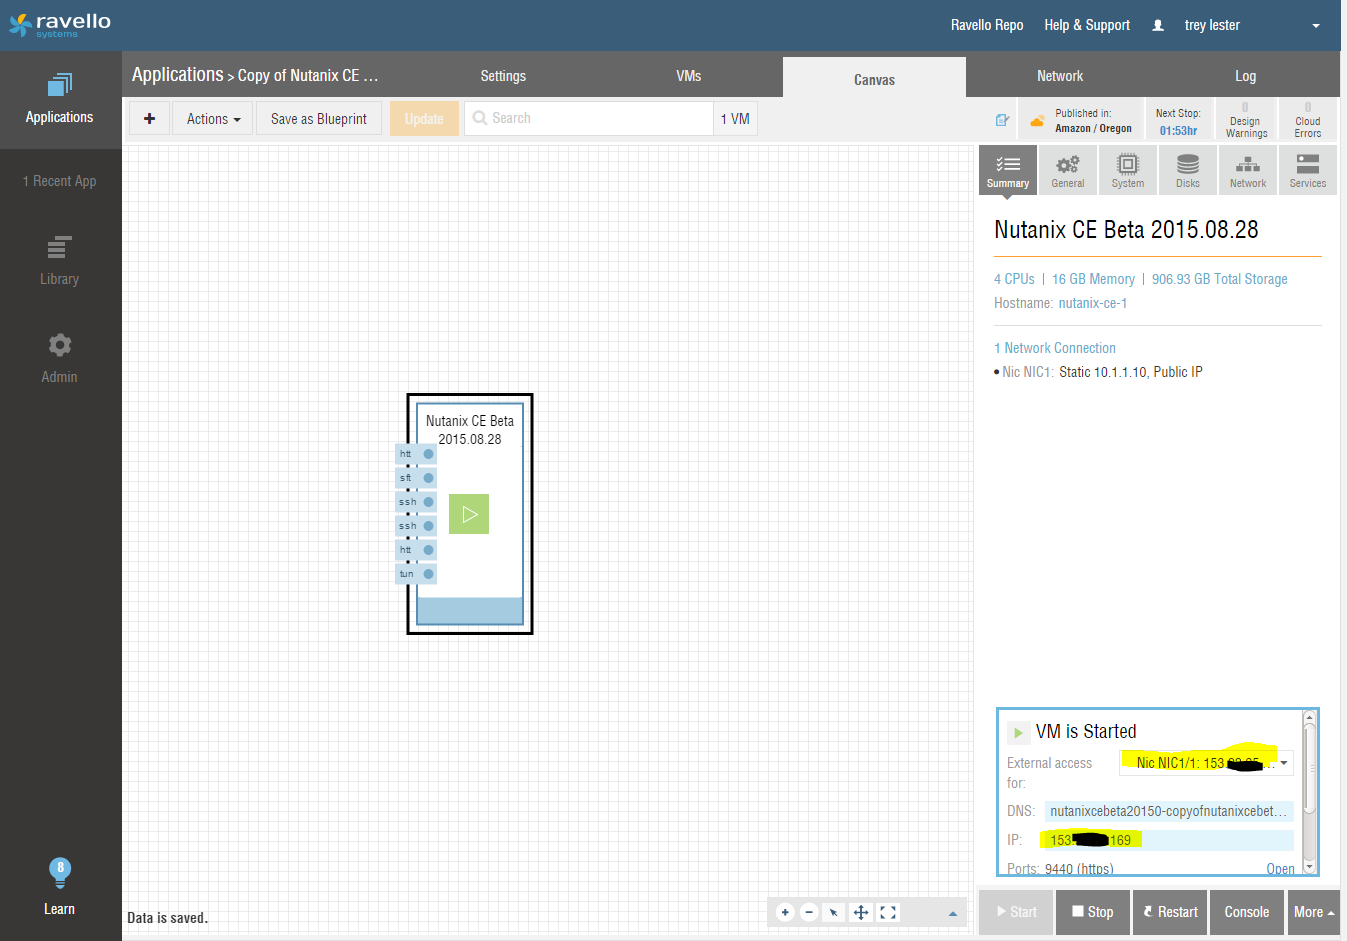Select the General settings gear icon
The width and height of the screenshot is (1347, 941).
coord(1067,169)
